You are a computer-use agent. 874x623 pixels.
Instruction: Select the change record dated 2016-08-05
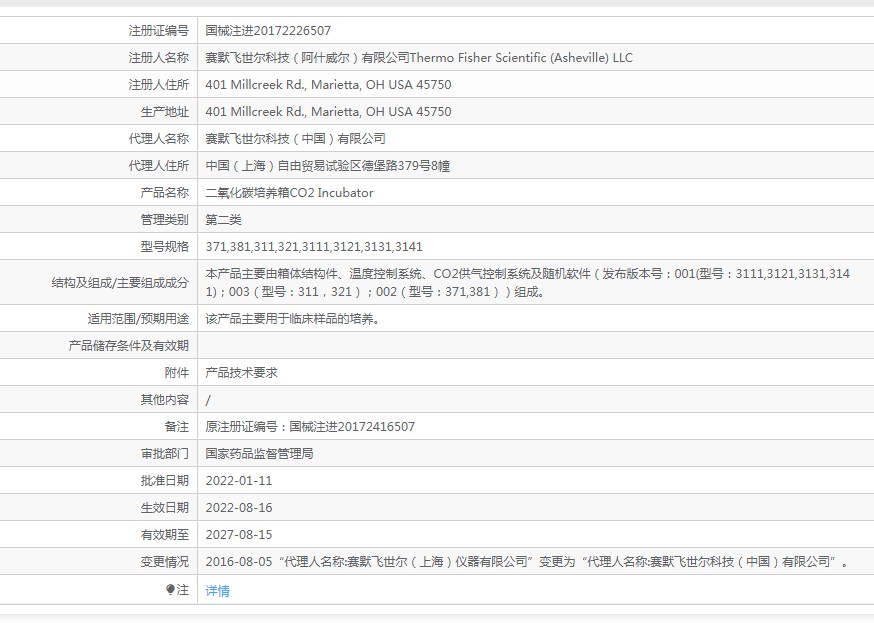[527, 562]
